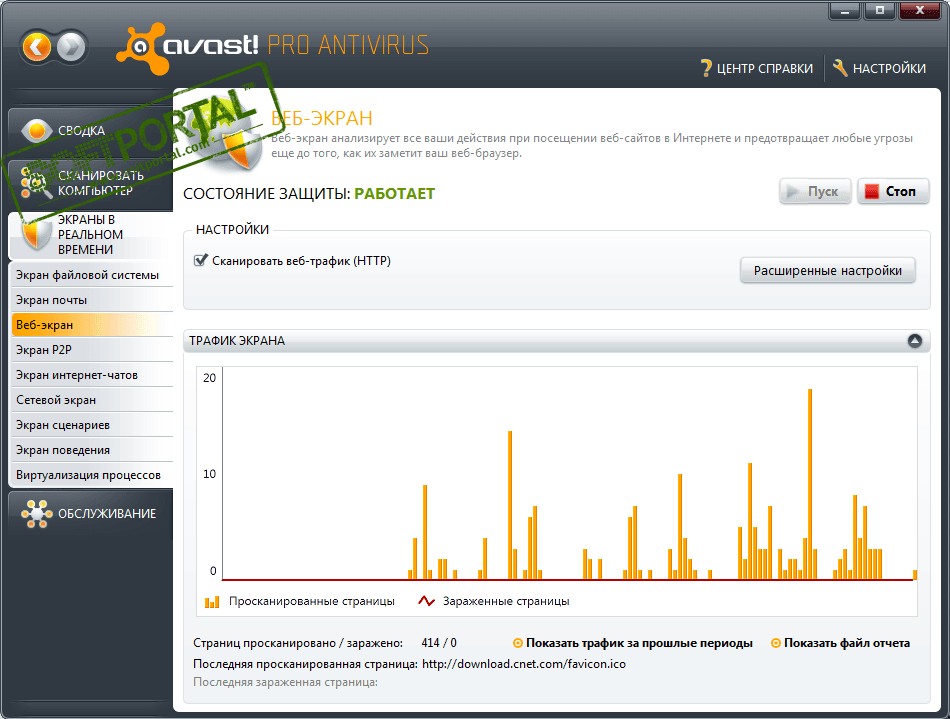Viewport: 950px width, 719px height.
Task: Toggle Сканировать веб-трафик (HTTP) checkbox
Action: click(x=201, y=260)
